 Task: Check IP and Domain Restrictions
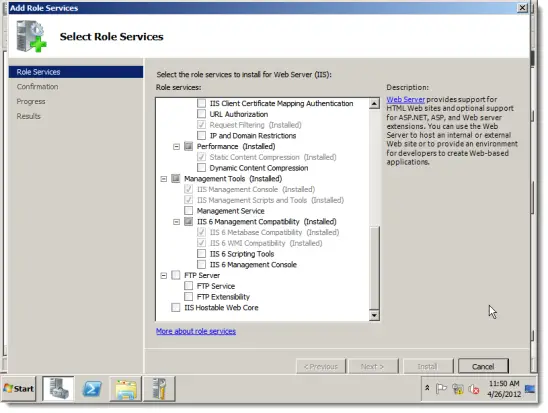point(201,136)
